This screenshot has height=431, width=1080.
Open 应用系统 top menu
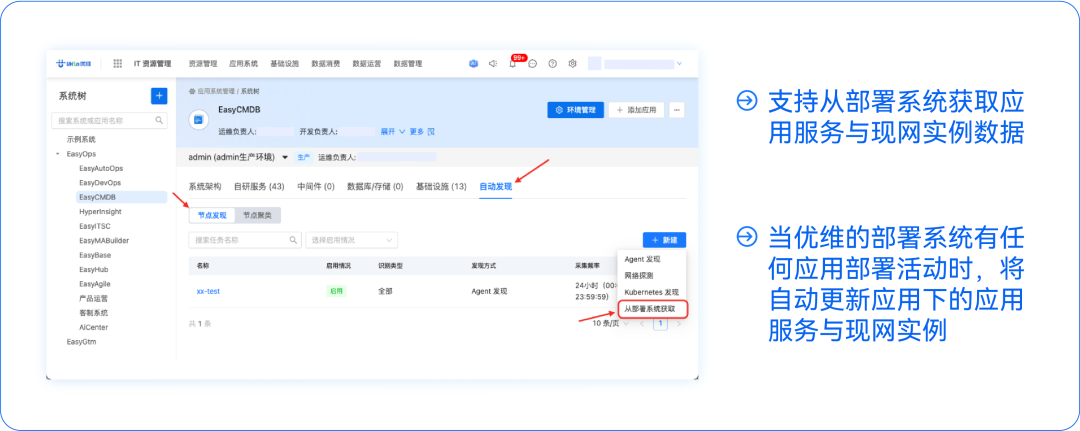pos(243,63)
